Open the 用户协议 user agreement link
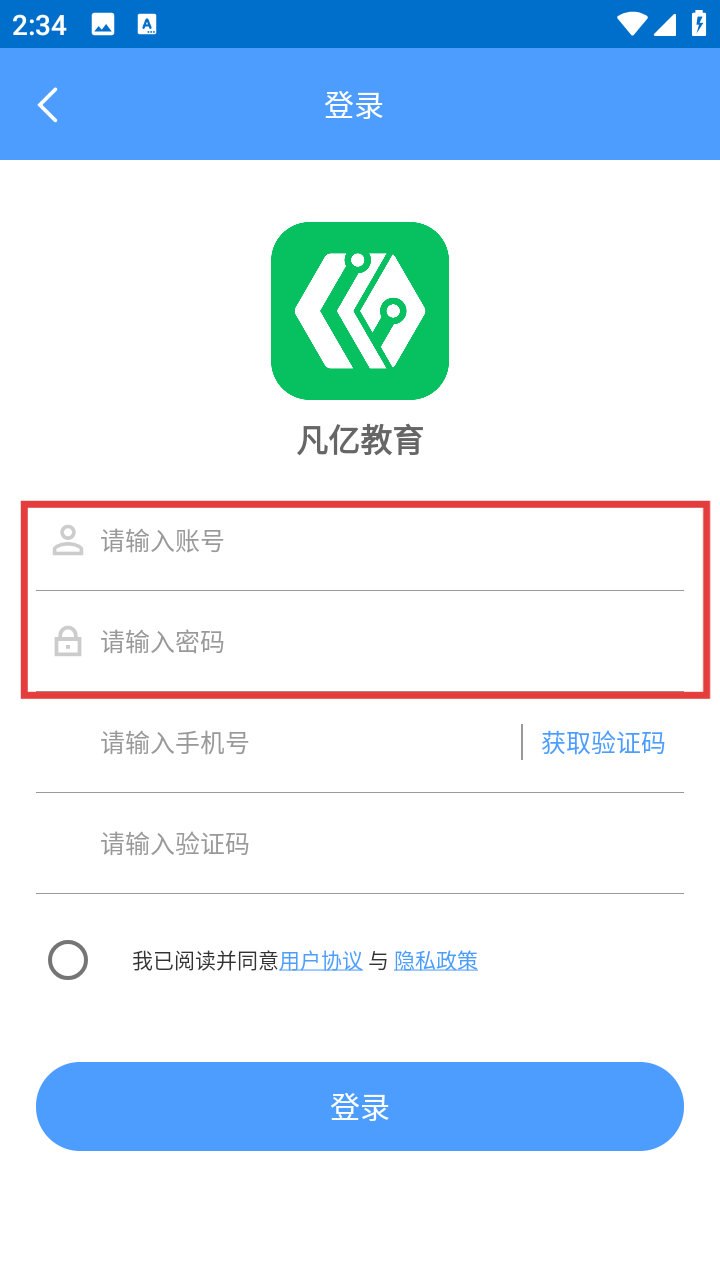This screenshot has width=720, height=1280. (x=321, y=961)
